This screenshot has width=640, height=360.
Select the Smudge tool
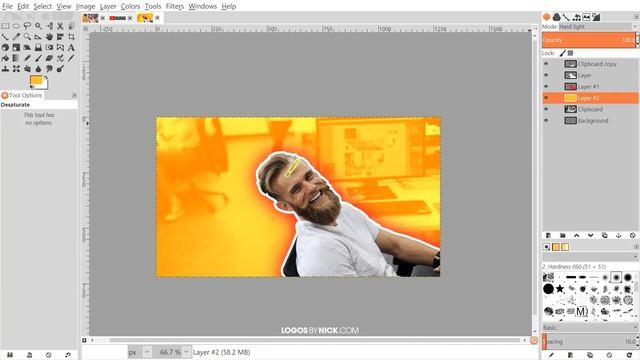(49, 69)
